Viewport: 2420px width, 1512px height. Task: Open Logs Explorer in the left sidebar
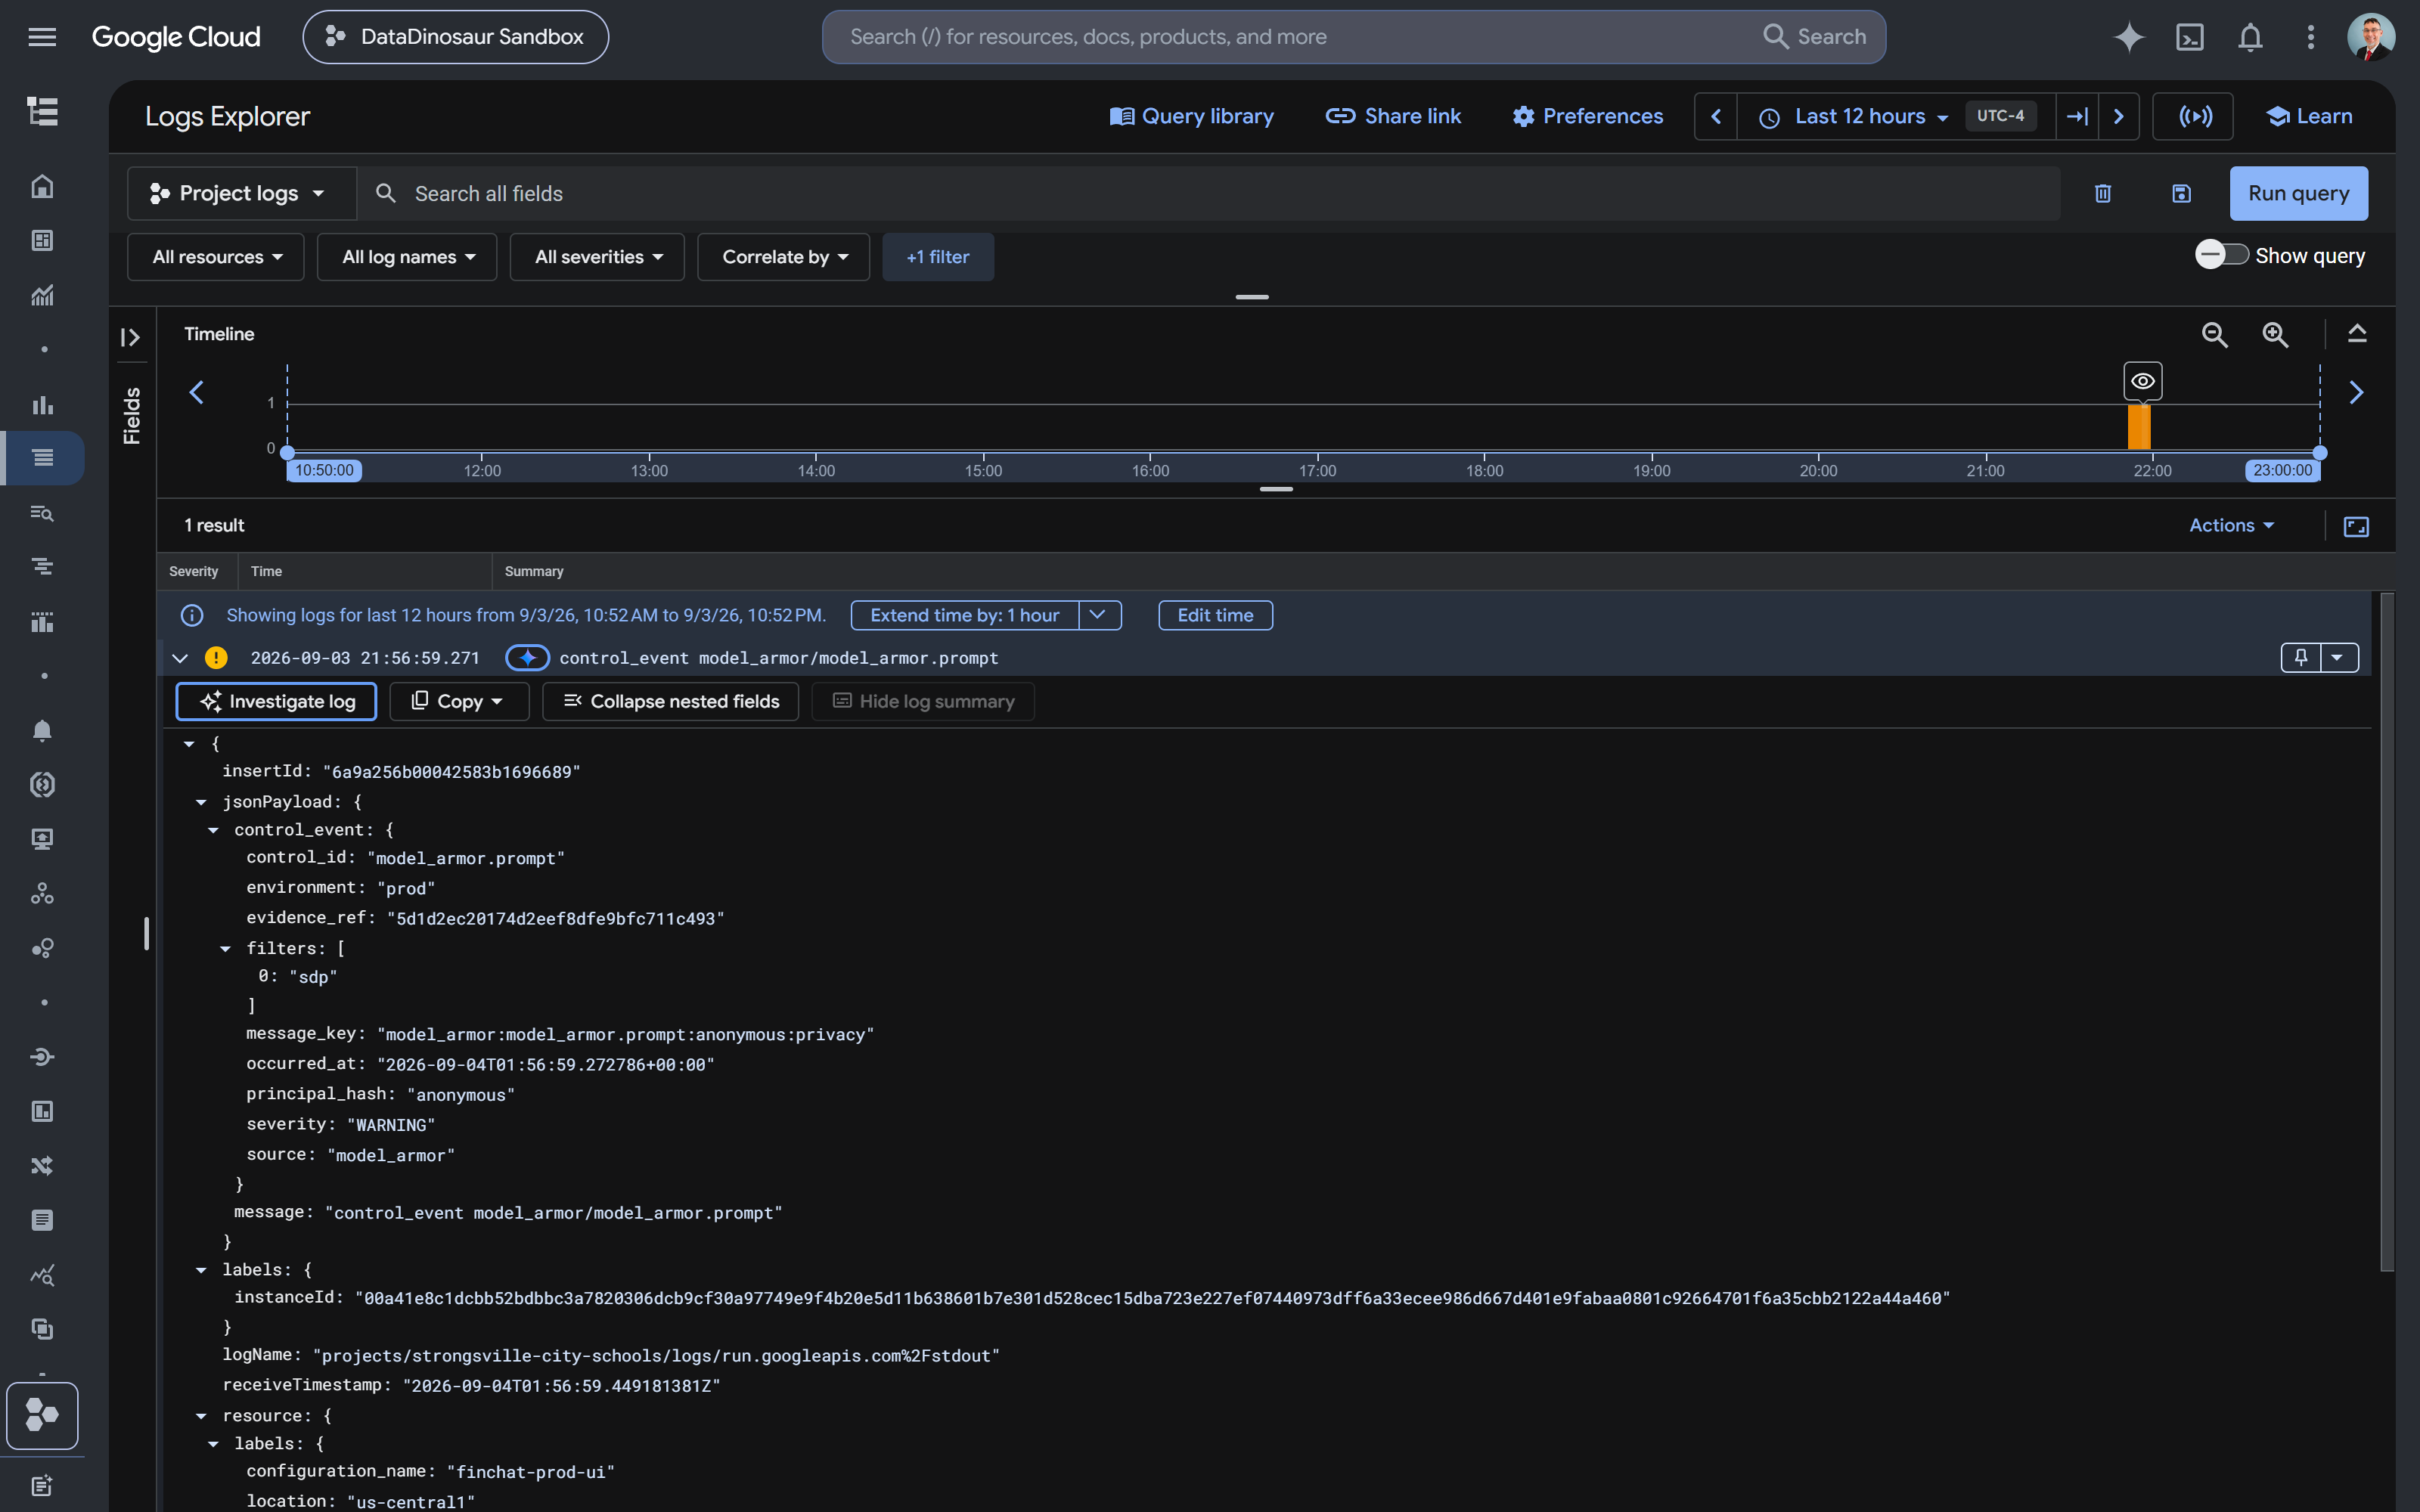tap(42, 458)
